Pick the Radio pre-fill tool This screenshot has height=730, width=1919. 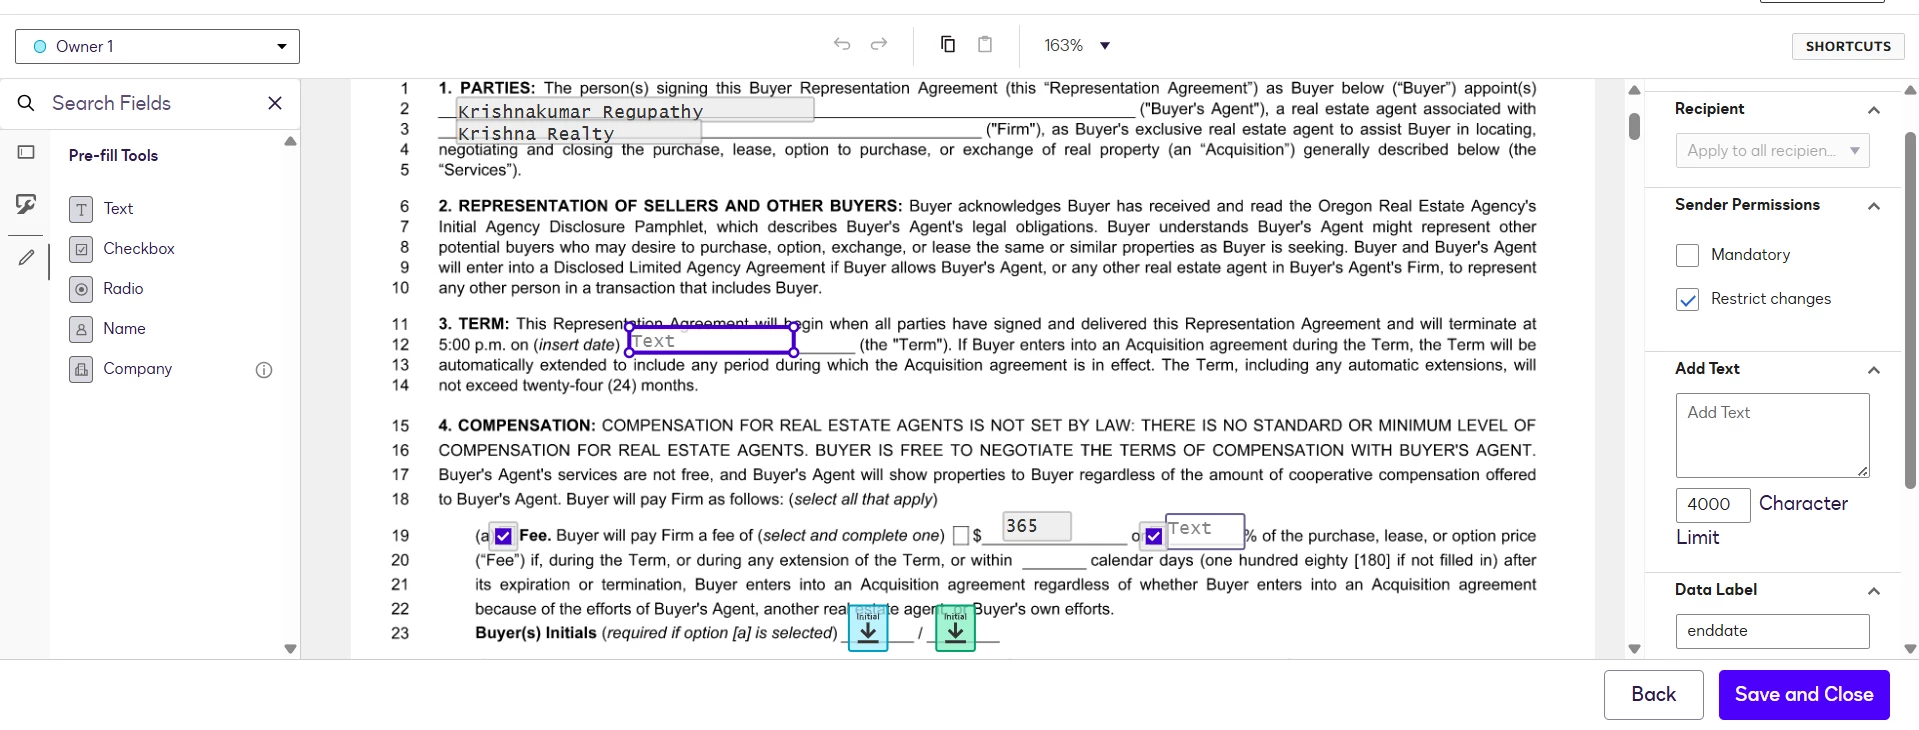[x=107, y=289]
